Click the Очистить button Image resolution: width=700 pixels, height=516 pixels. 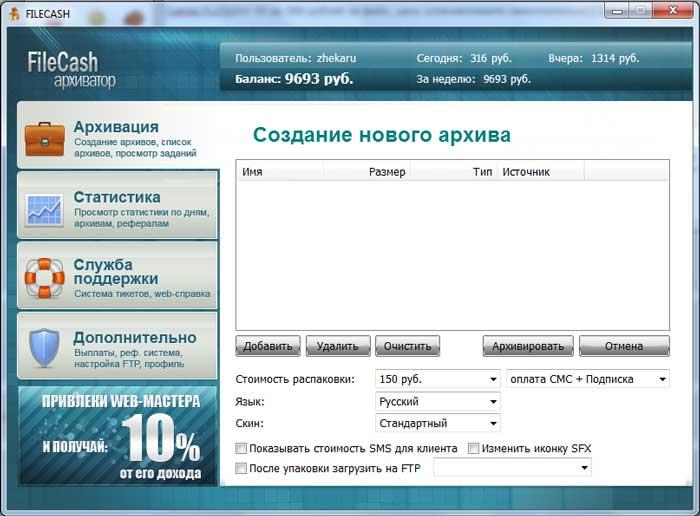point(407,347)
